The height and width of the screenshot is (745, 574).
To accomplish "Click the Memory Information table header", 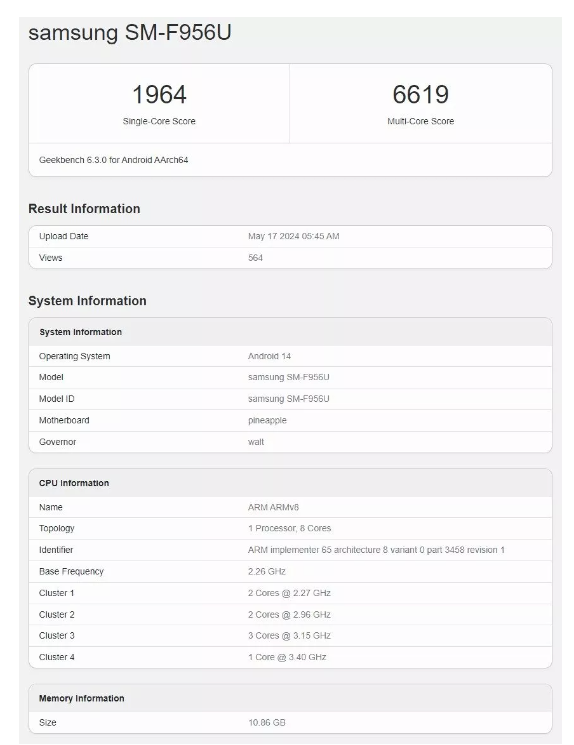I will tap(82, 698).
